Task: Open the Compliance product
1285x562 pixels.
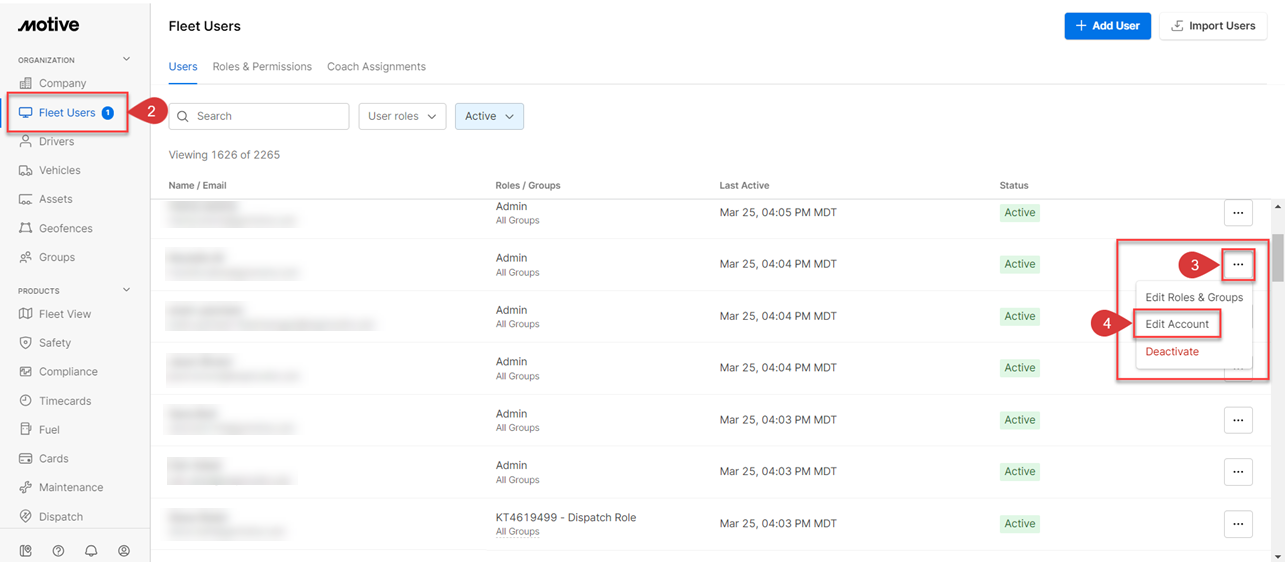Action: click(67, 372)
